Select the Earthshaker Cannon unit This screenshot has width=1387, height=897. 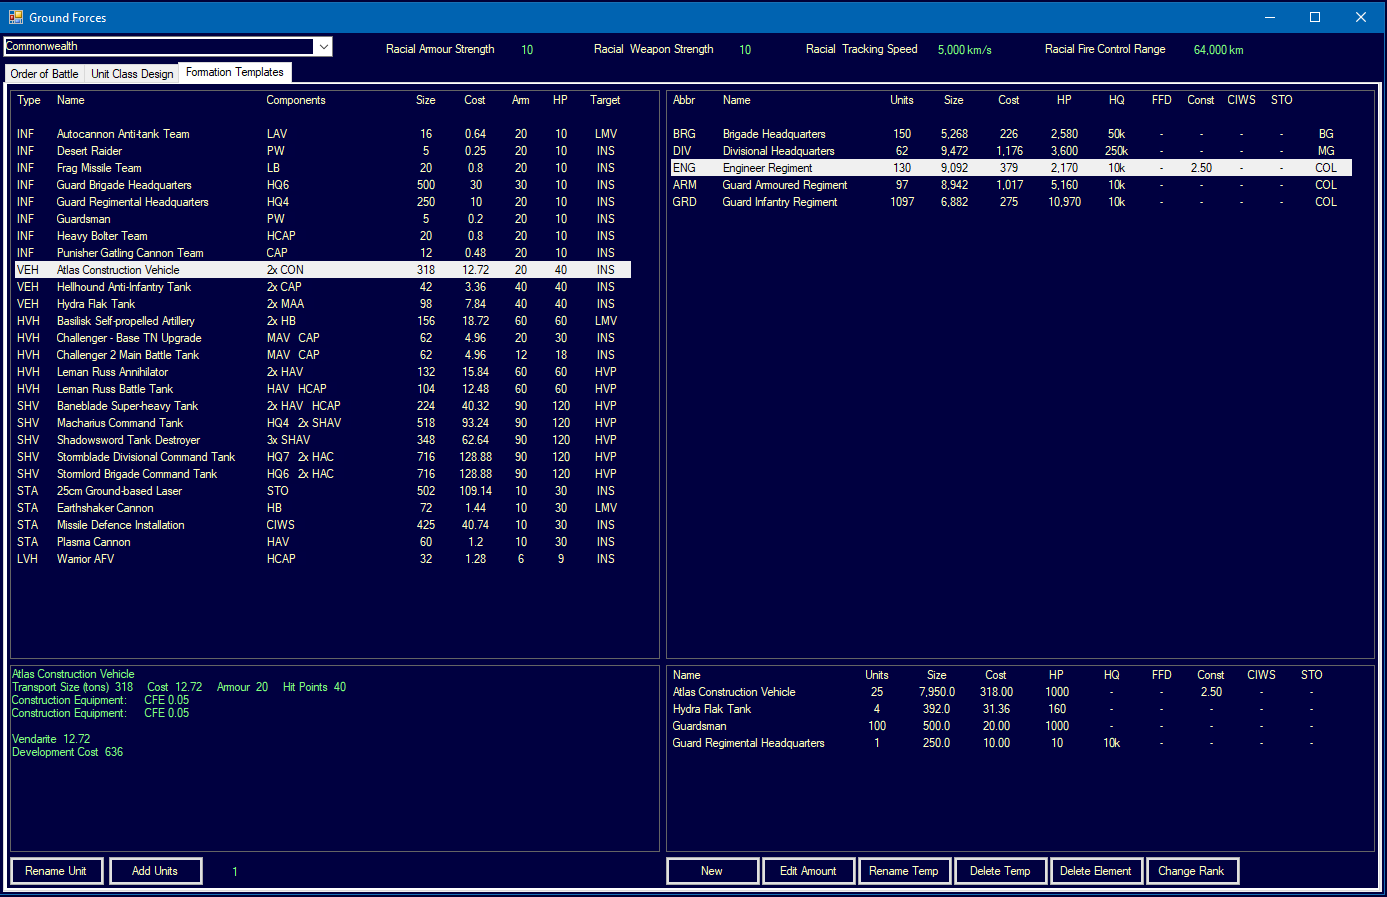(323, 508)
